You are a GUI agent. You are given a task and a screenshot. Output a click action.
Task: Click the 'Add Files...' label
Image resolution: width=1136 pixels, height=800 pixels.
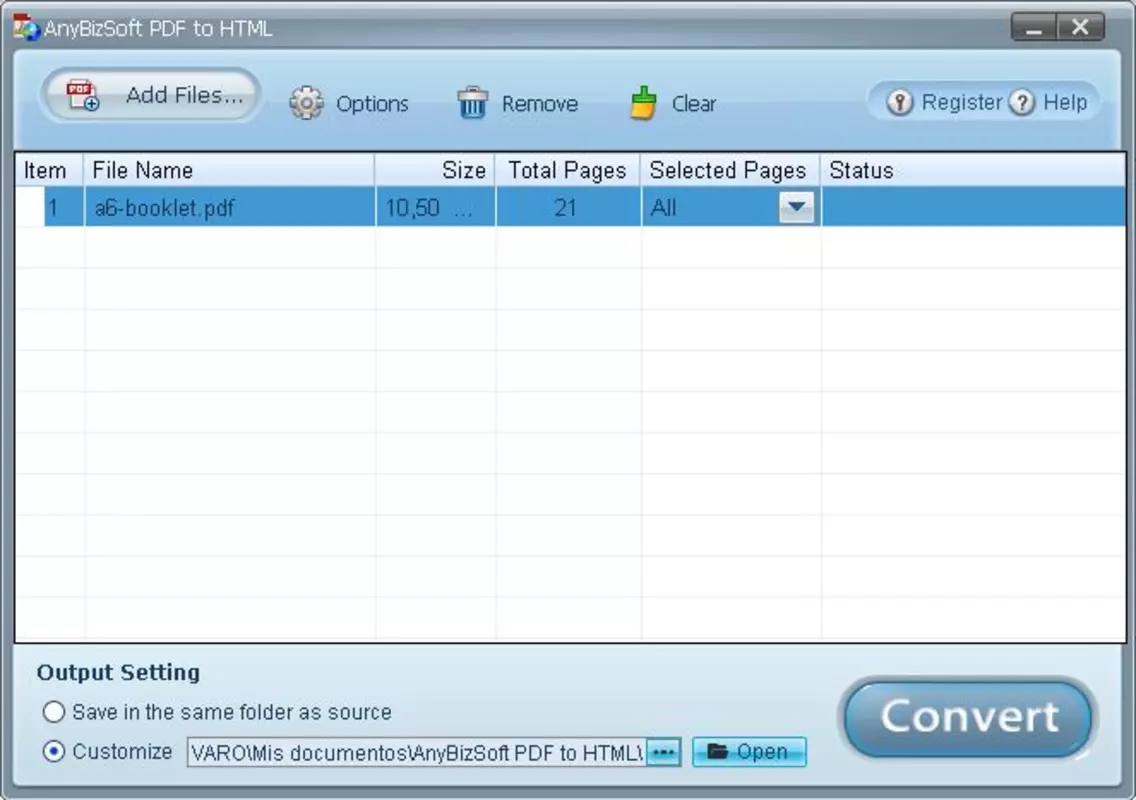click(185, 95)
